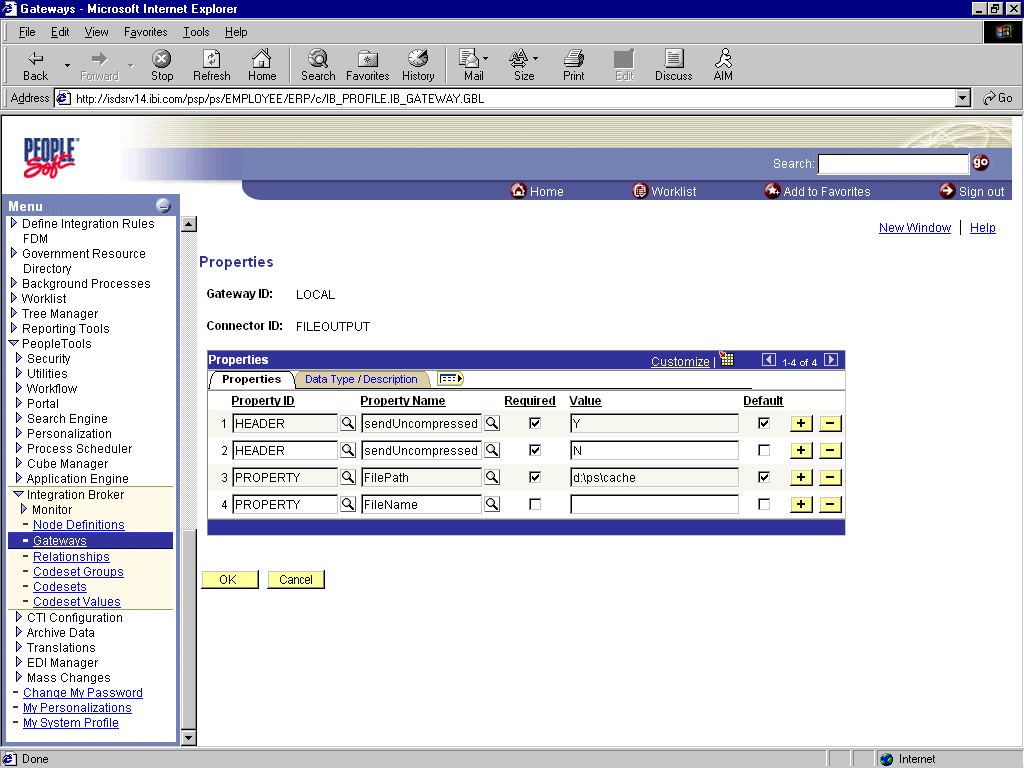Click inside the header Search field

click(x=893, y=163)
